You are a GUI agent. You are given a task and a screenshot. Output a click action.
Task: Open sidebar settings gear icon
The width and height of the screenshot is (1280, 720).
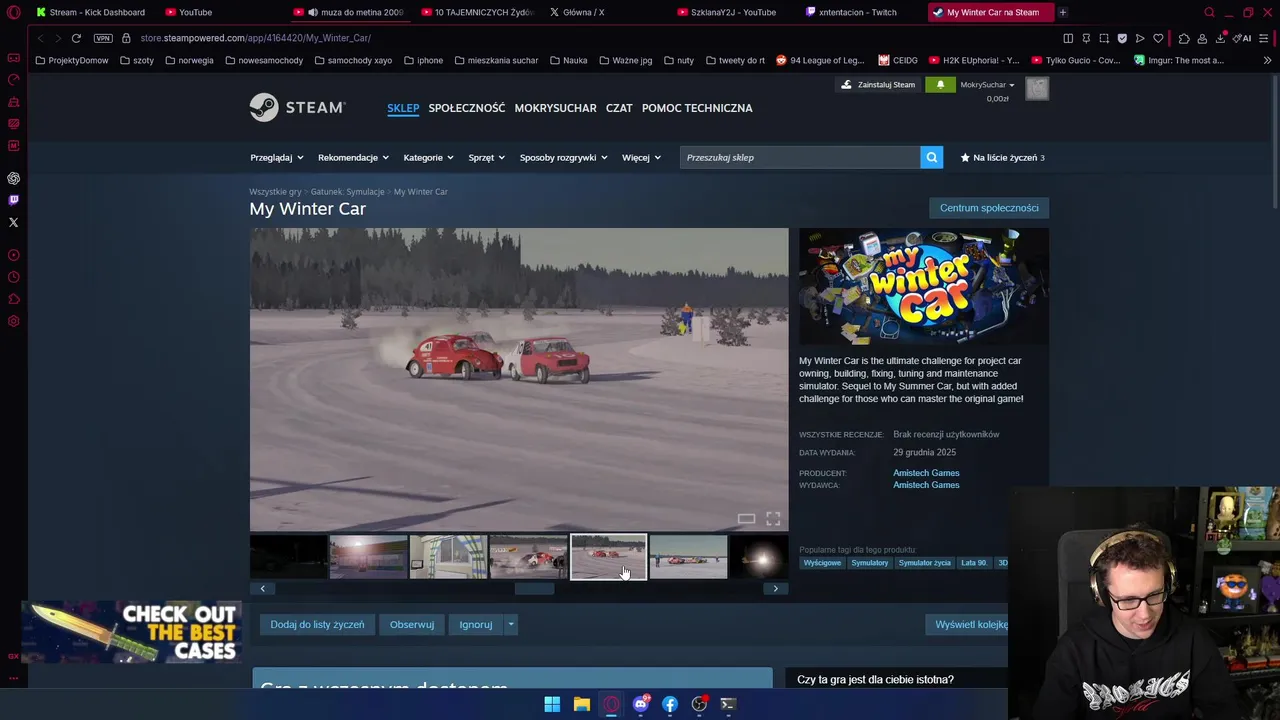(13, 321)
